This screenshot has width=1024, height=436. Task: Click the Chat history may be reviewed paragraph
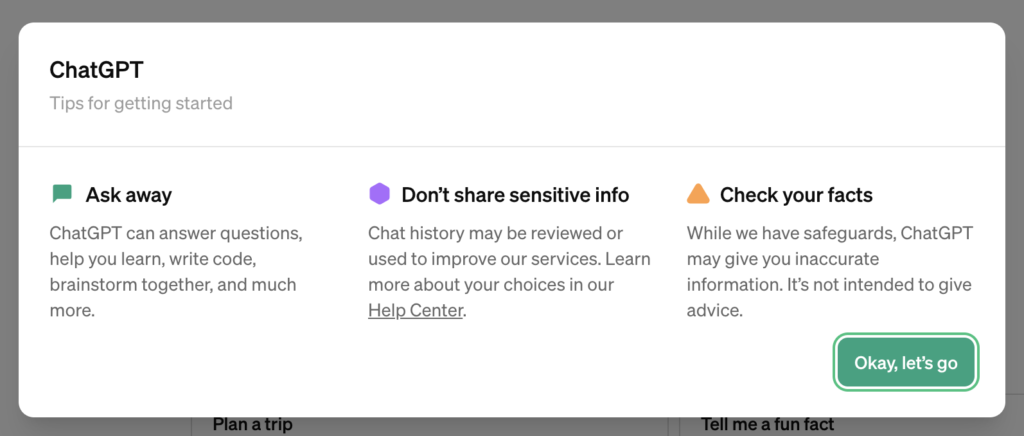[x=509, y=272]
